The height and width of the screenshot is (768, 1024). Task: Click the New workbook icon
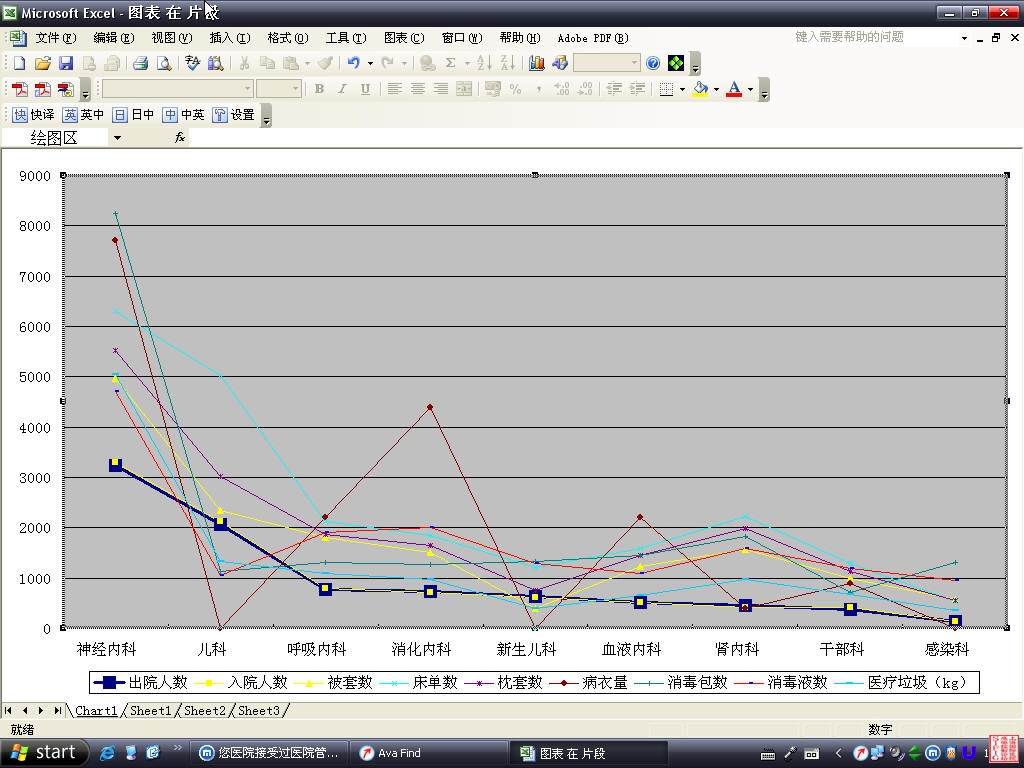[19, 63]
